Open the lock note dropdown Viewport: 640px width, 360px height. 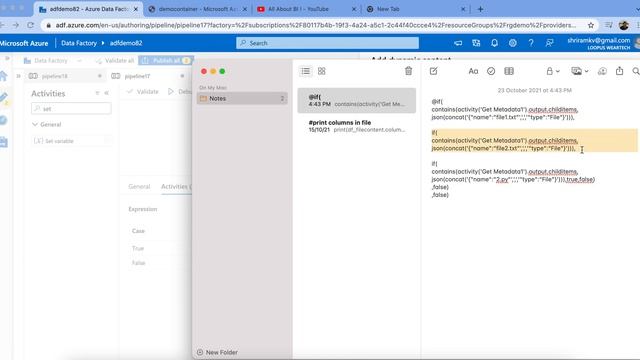tap(553, 71)
